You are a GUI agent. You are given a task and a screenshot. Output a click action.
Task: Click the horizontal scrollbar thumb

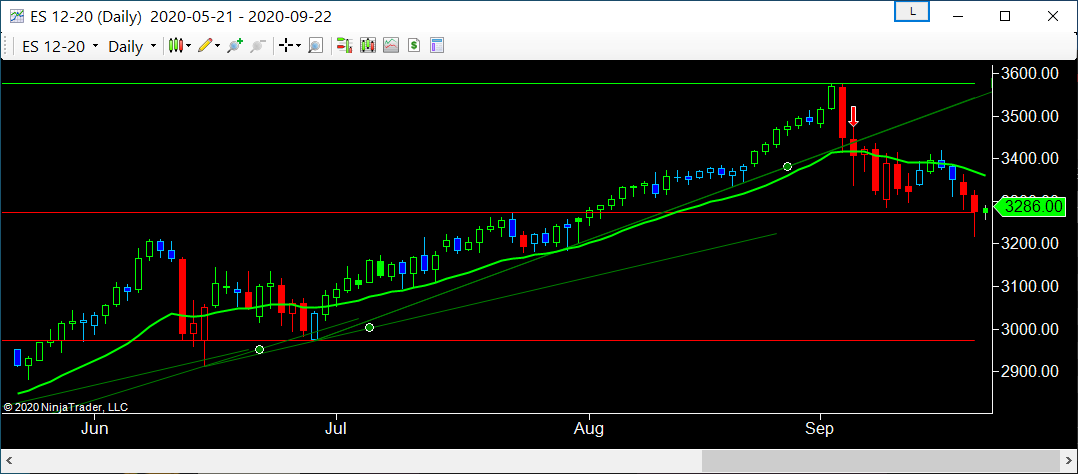point(880,460)
